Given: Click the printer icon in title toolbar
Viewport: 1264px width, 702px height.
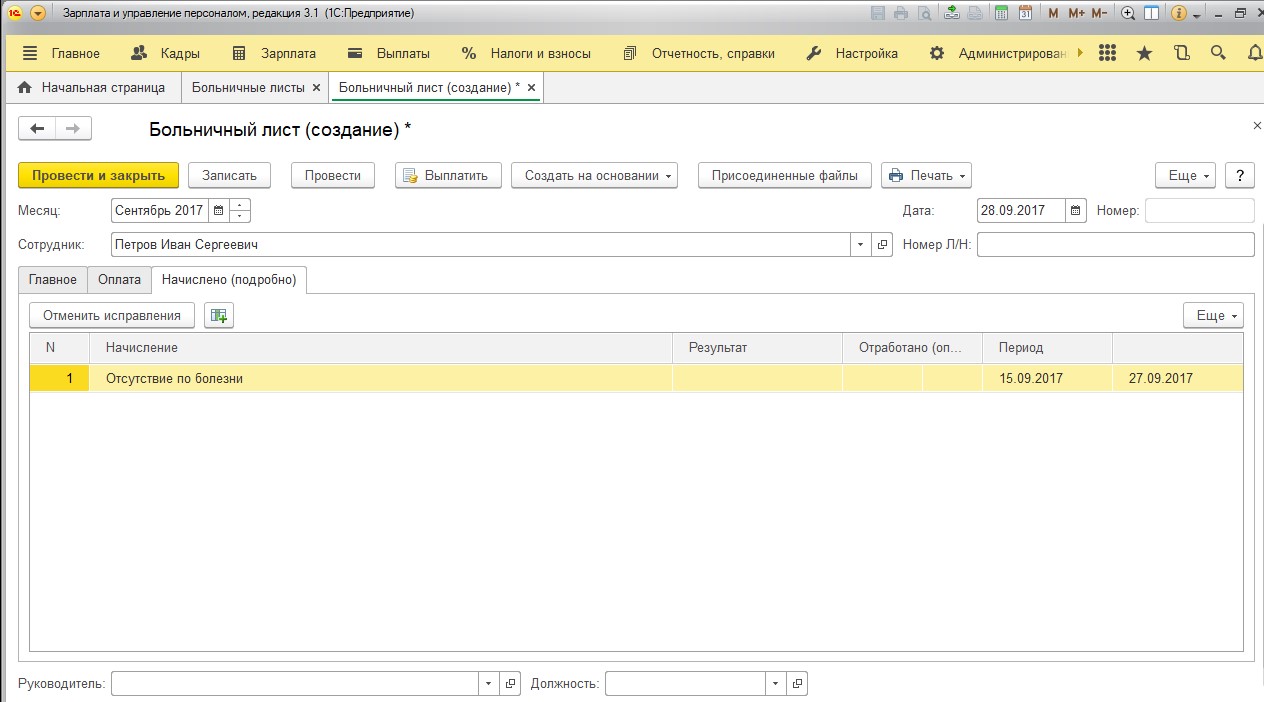Looking at the screenshot, I should (901, 13).
